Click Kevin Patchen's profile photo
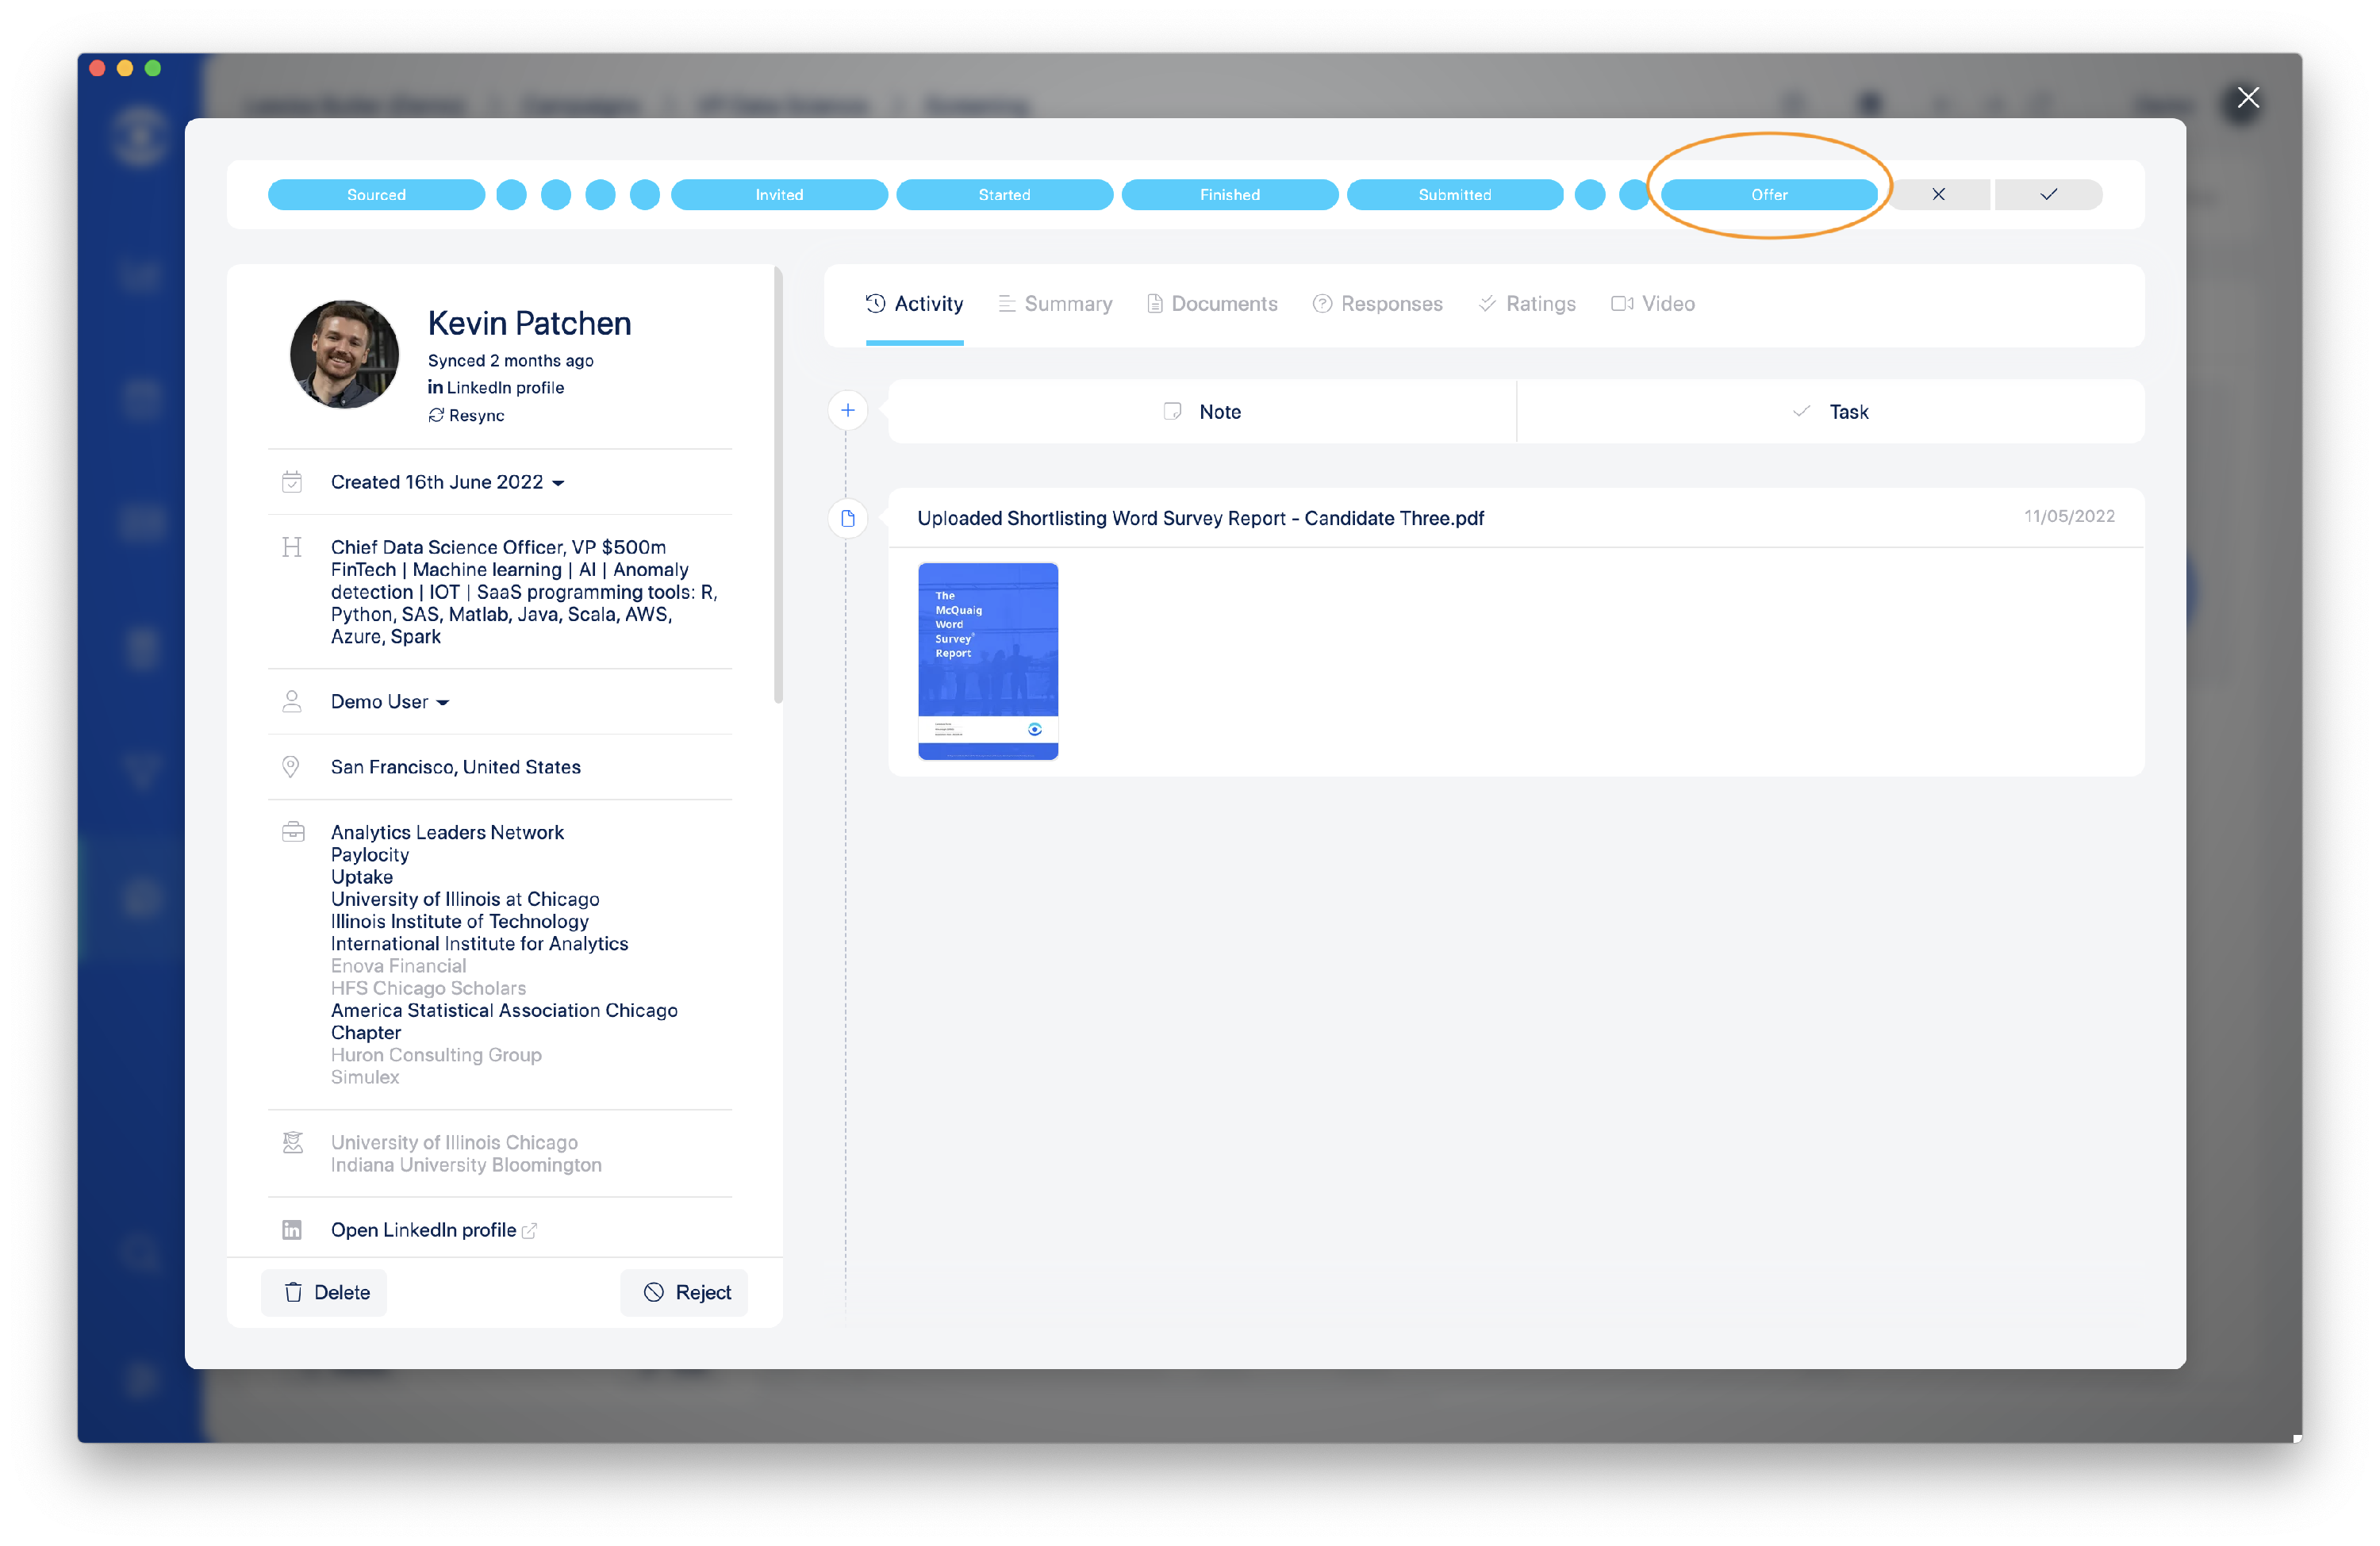This screenshot has height=1546, width=2380. pyautogui.click(x=344, y=354)
